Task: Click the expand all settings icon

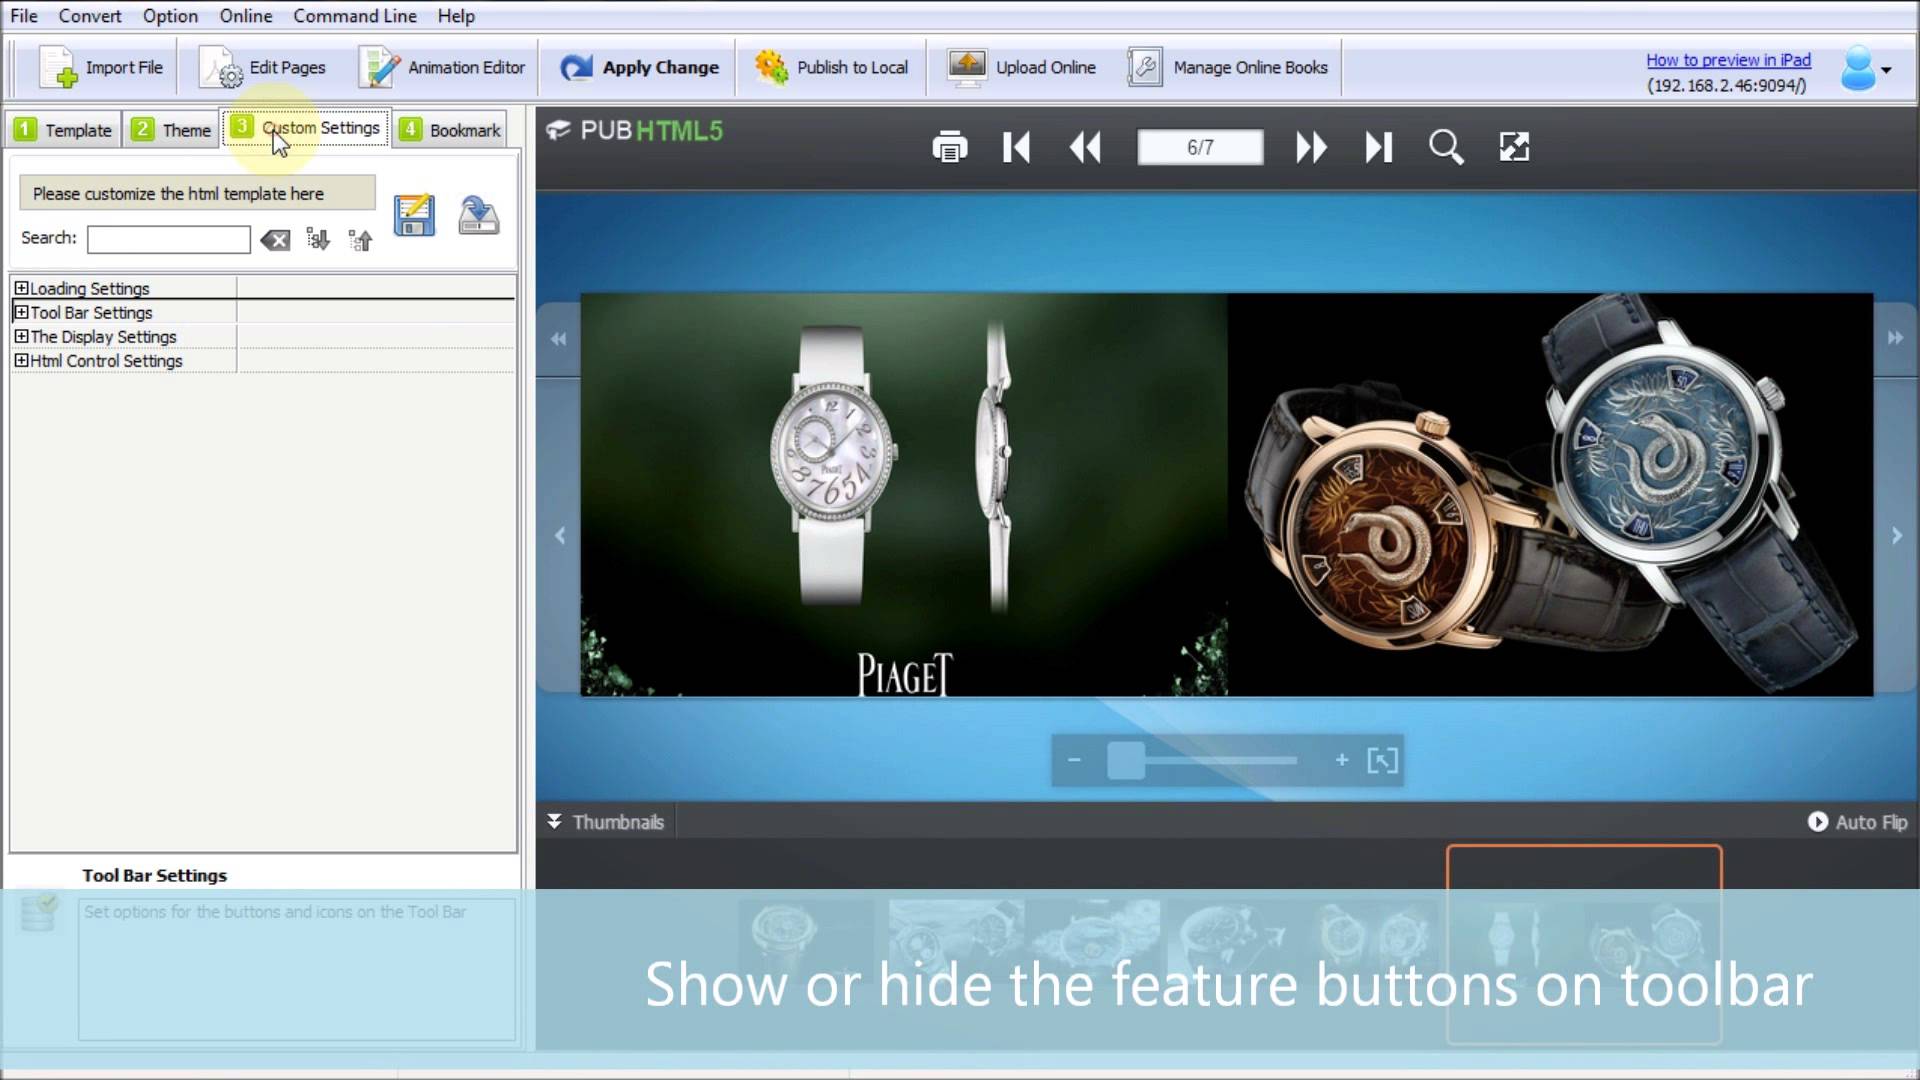Action: point(317,239)
